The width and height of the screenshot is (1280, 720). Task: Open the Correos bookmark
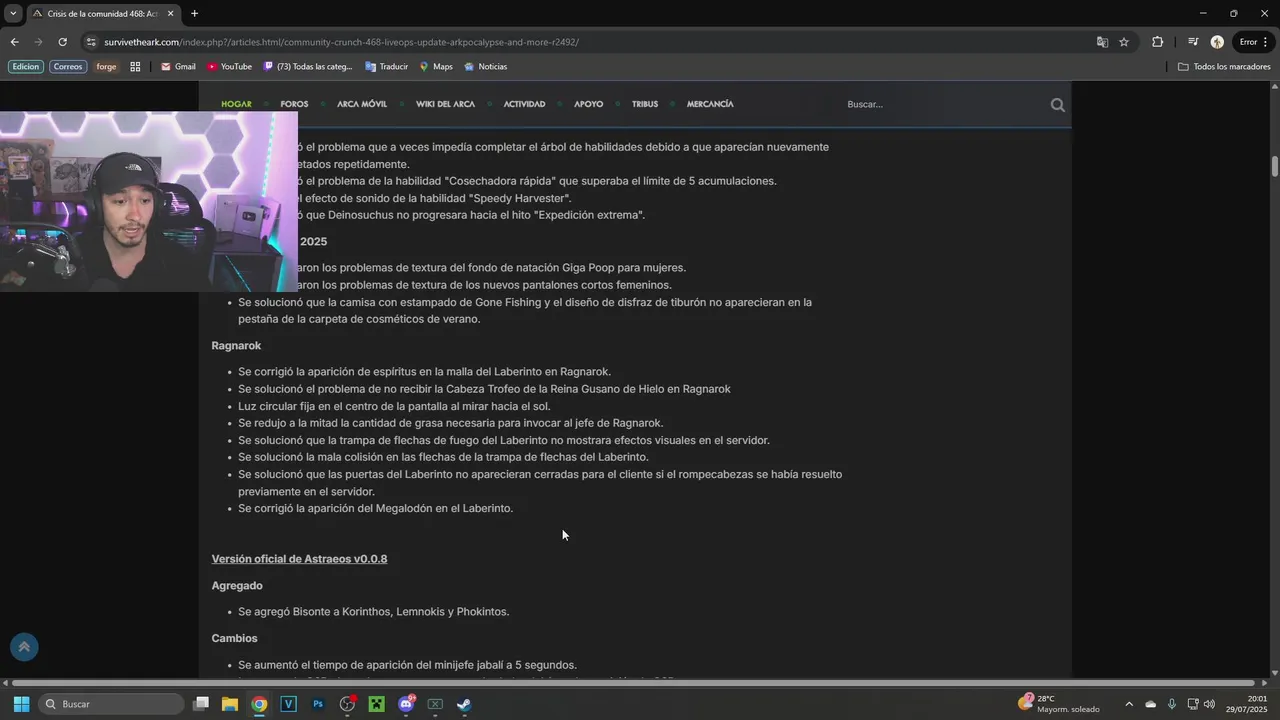click(68, 67)
